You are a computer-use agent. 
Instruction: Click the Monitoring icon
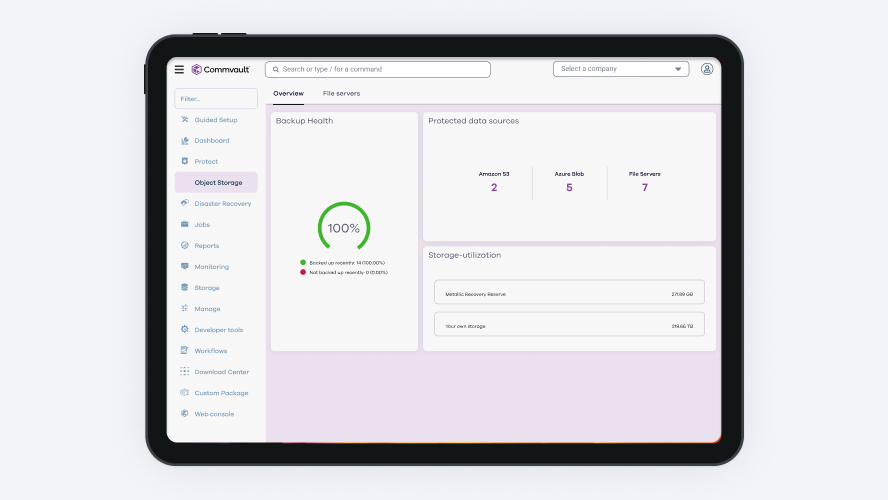click(x=185, y=266)
